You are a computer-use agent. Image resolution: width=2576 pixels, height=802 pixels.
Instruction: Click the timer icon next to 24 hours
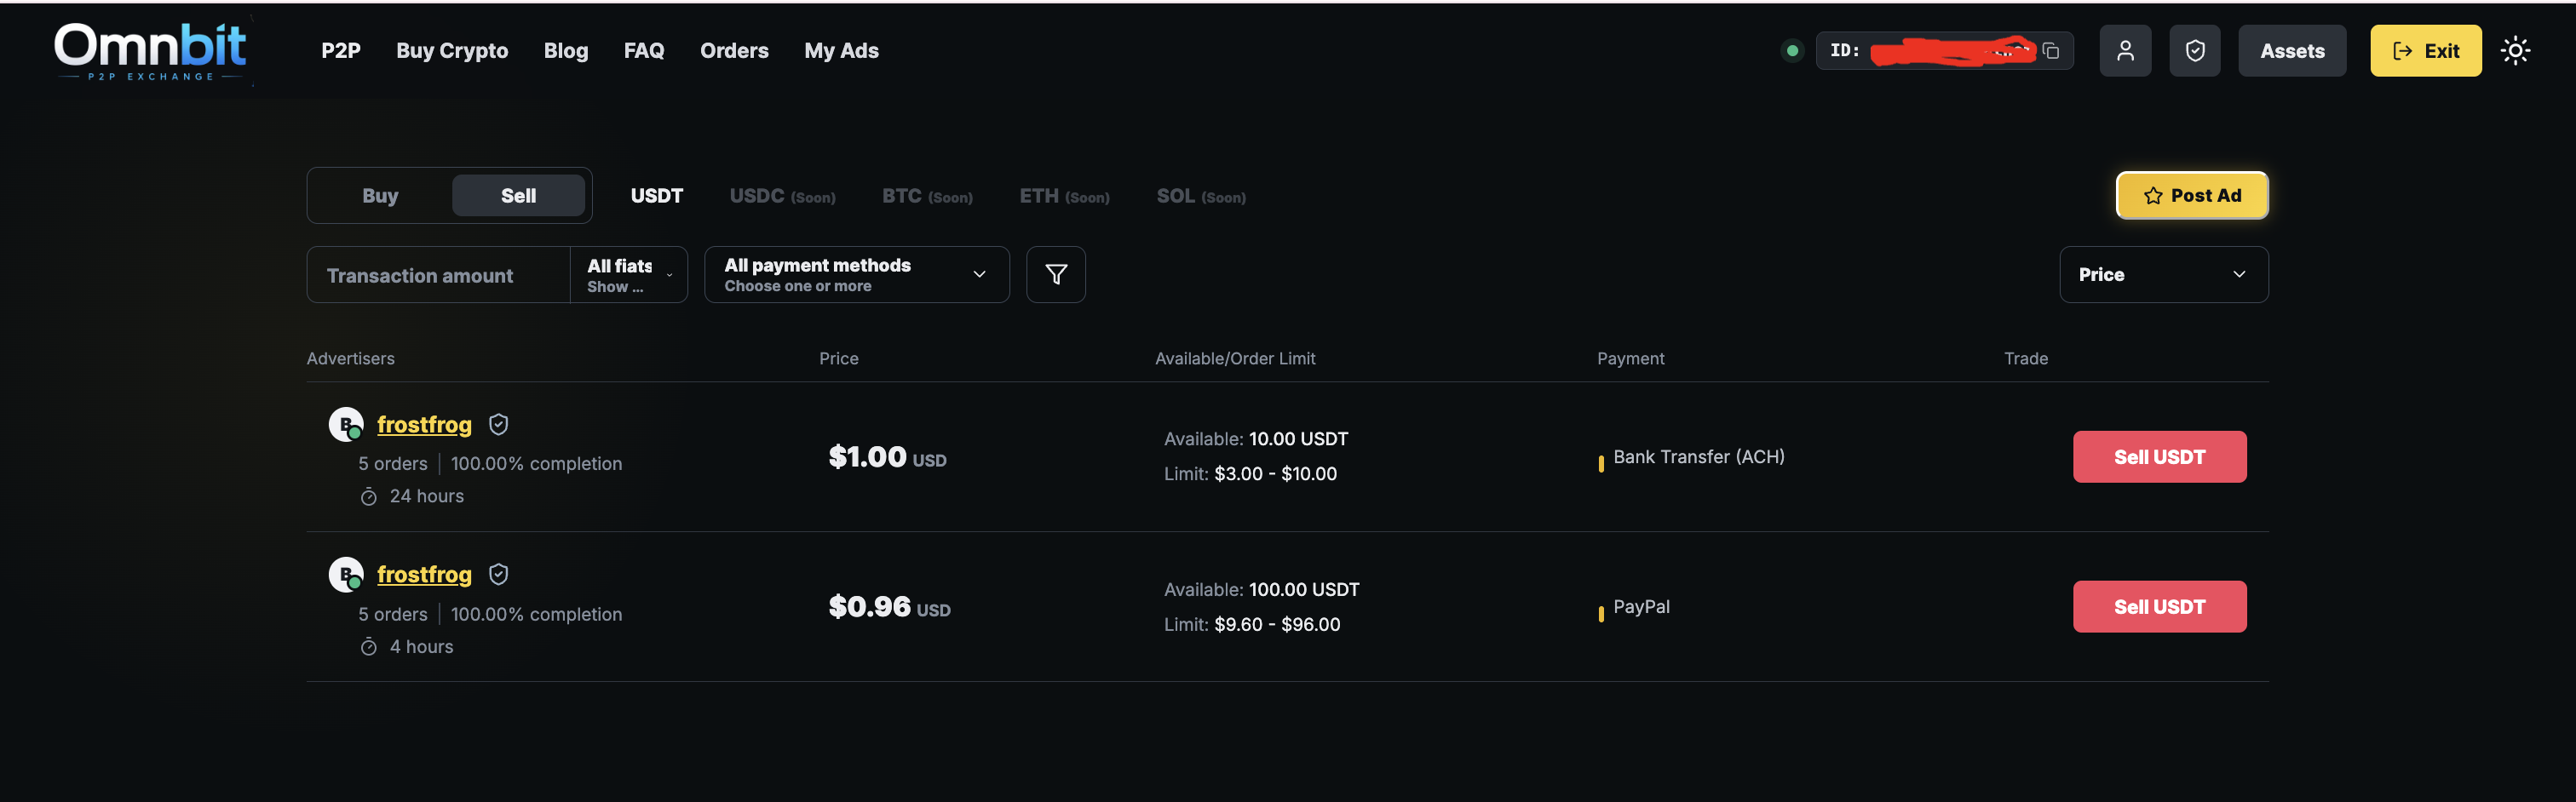tap(369, 497)
